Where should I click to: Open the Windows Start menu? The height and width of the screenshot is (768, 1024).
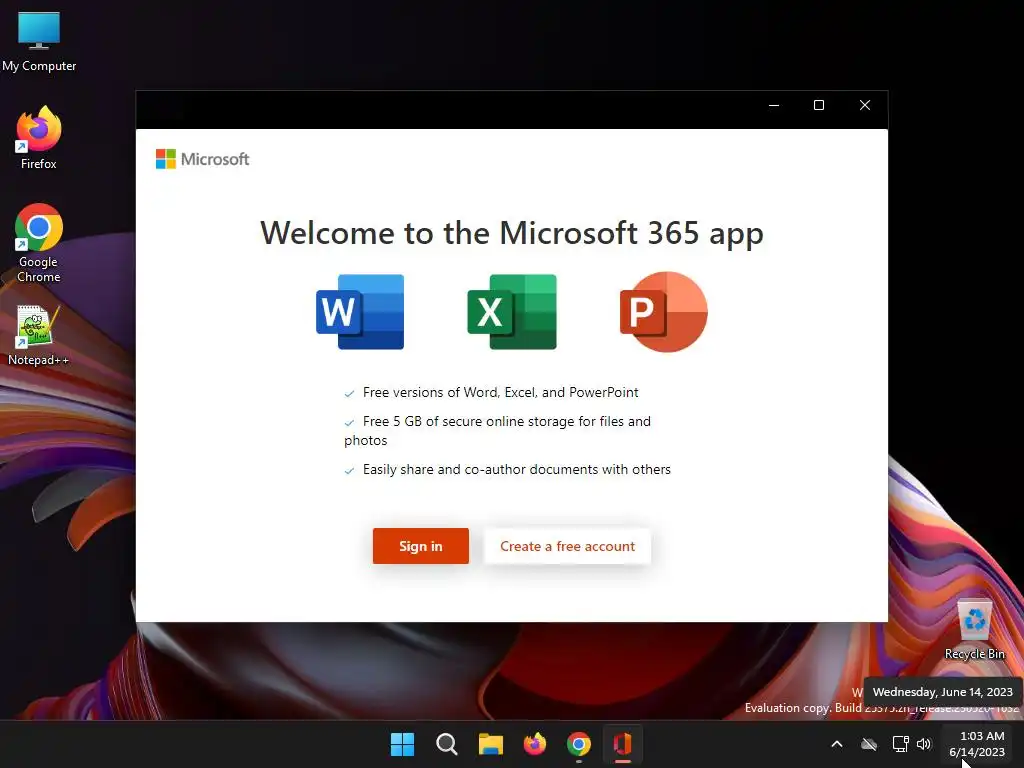pos(402,744)
